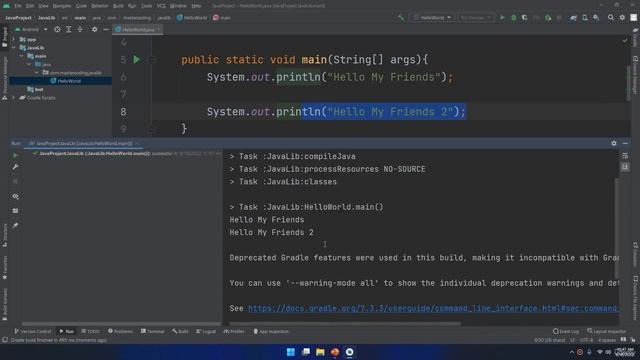The height and width of the screenshot is (360, 640).
Task: Open the Android view selector dropdown
Action: (x=31, y=29)
